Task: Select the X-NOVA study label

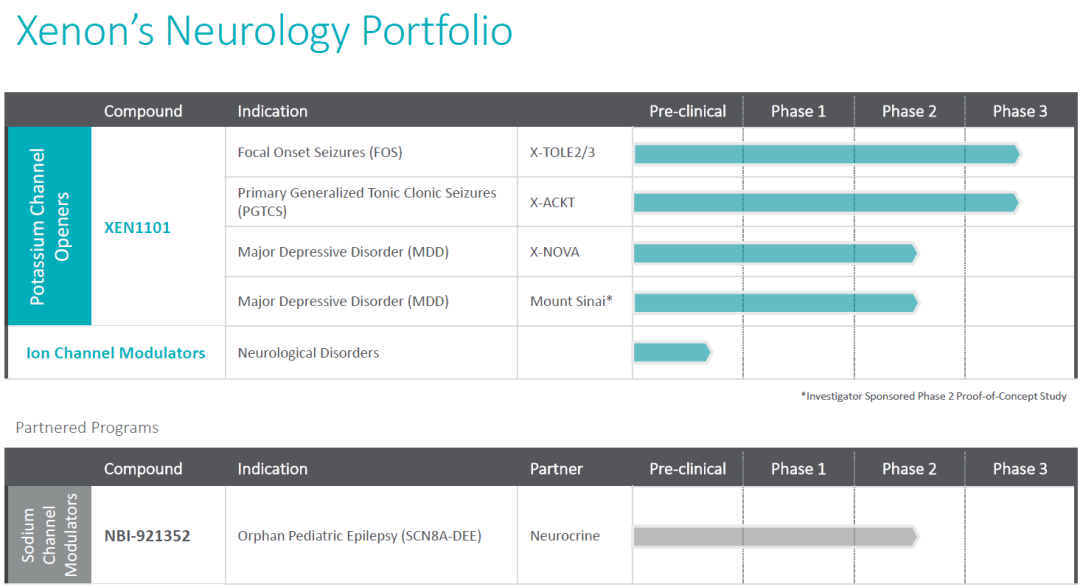Action: click(554, 252)
